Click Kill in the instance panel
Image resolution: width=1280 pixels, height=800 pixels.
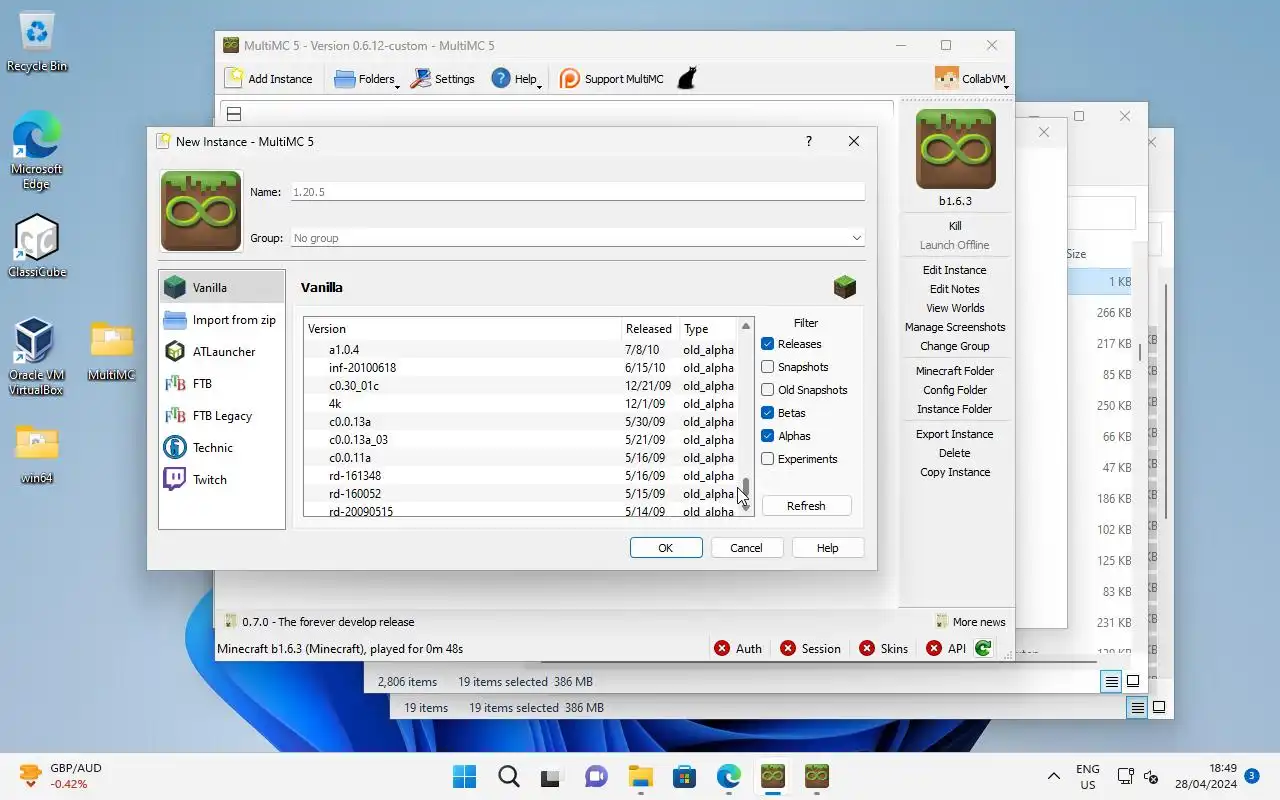(x=955, y=226)
